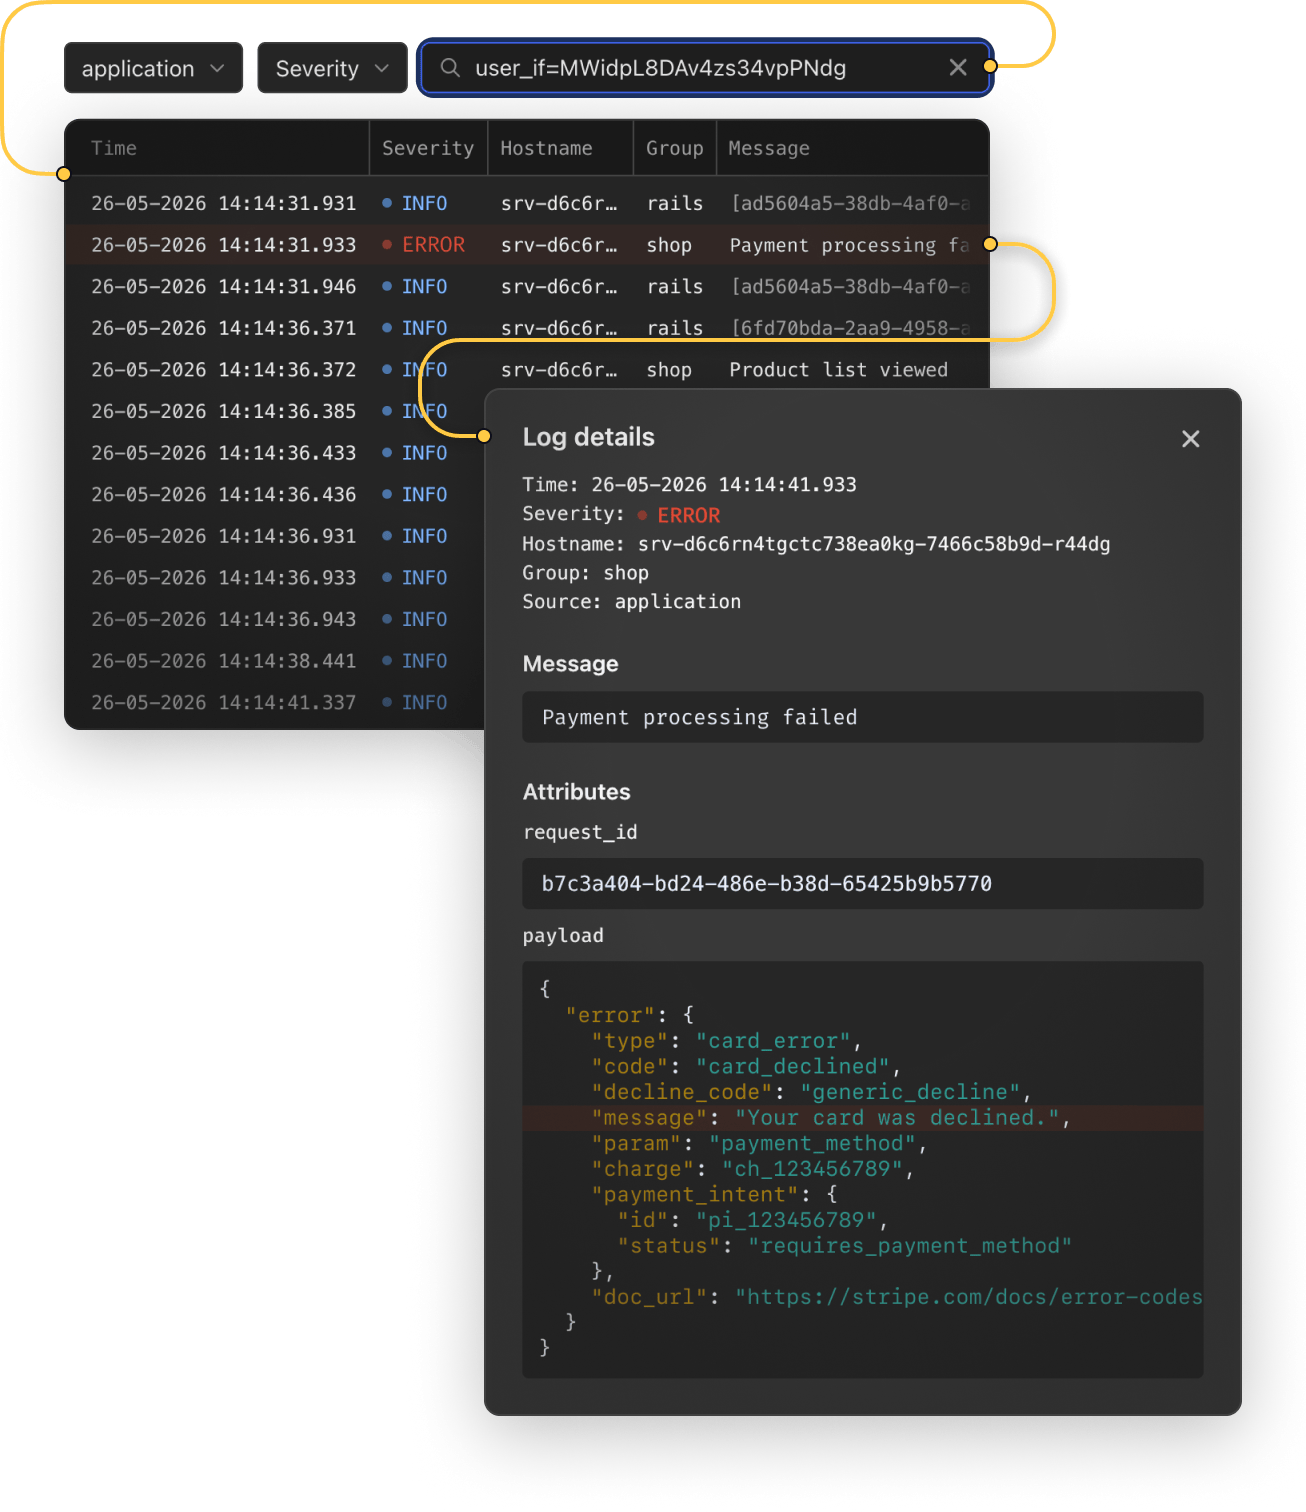1306x1512 pixels.
Task: Close the Log details panel
Action: 1190,439
